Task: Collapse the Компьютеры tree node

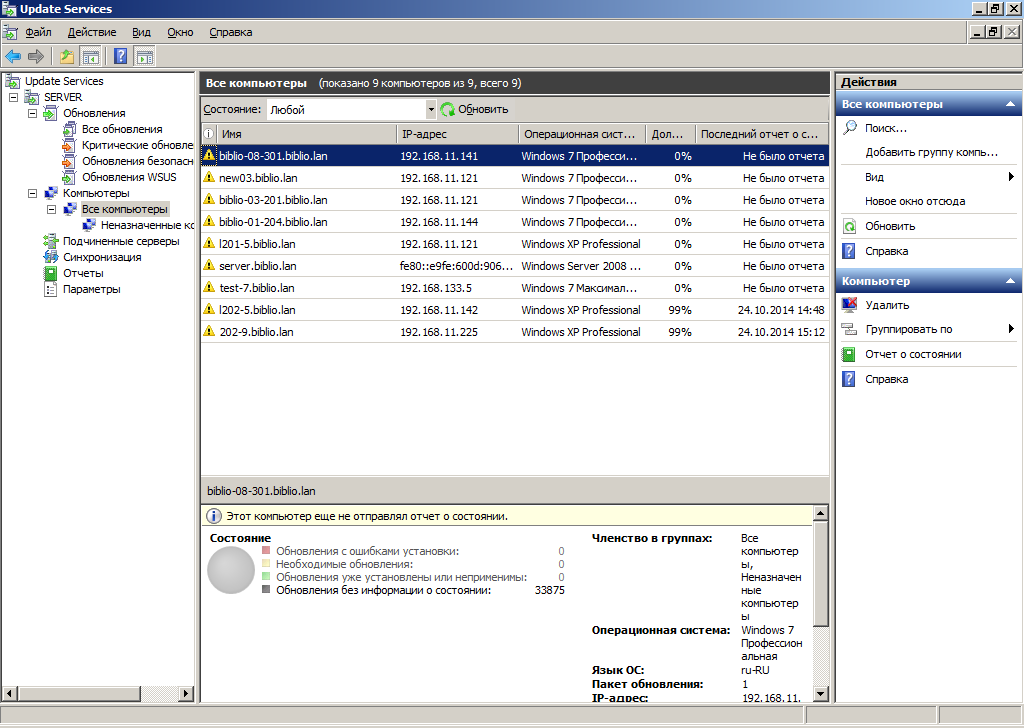Action: pos(32,193)
